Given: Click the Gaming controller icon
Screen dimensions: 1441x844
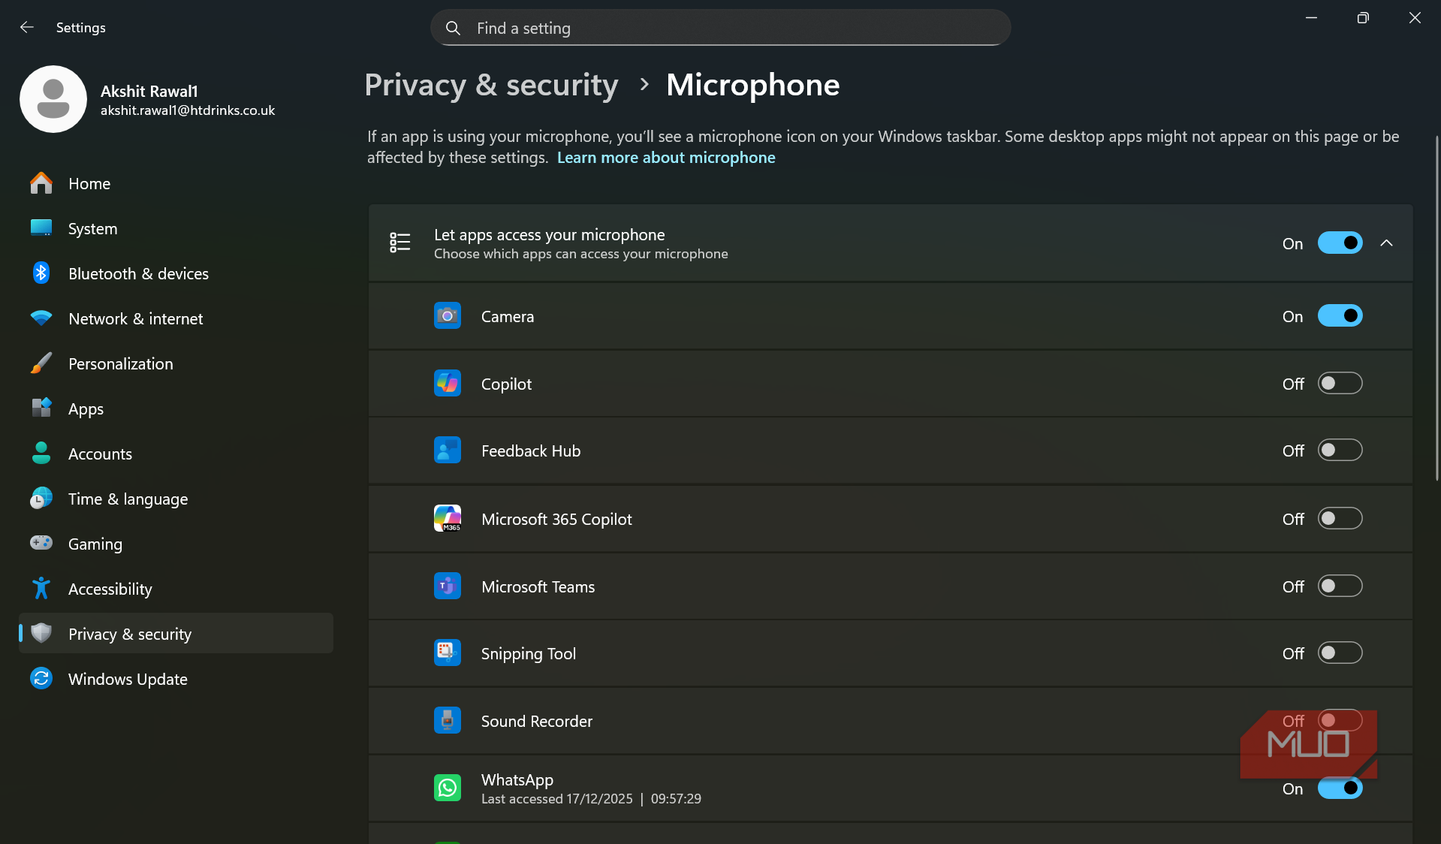Looking at the screenshot, I should click(41, 543).
